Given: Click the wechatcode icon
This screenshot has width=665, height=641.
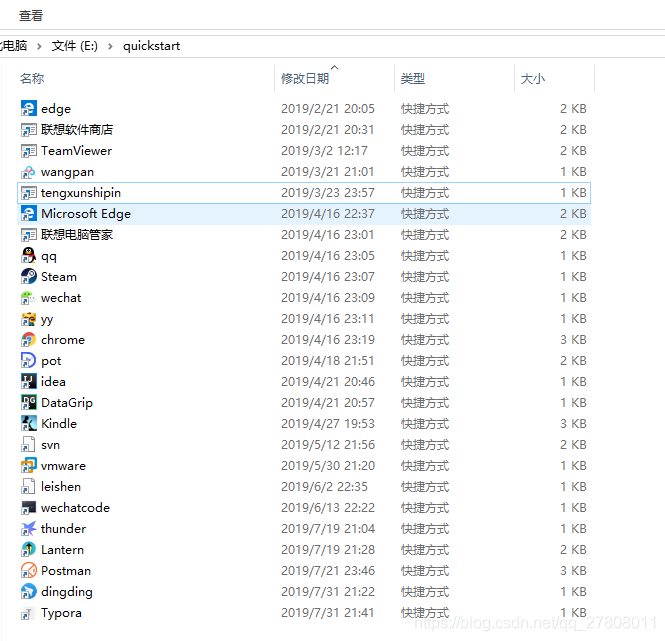Looking at the screenshot, I should (x=28, y=507).
